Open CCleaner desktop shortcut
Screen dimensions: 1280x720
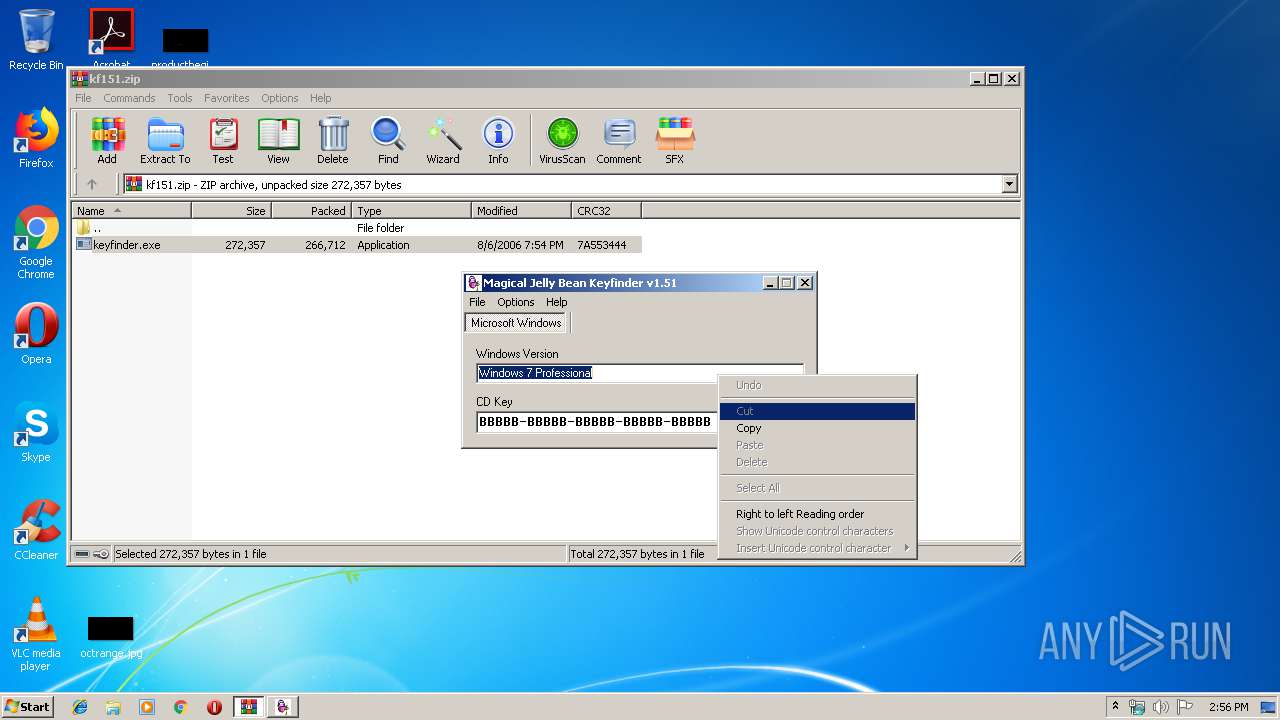tap(36, 530)
